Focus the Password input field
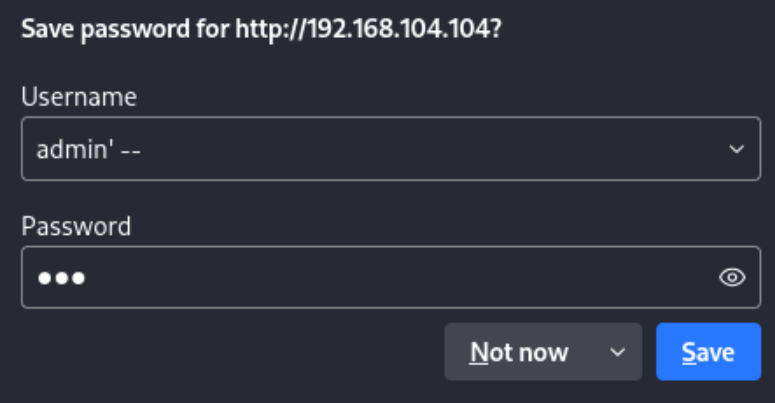Image resolution: width=775 pixels, height=403 pixels. tap(370, 278)
